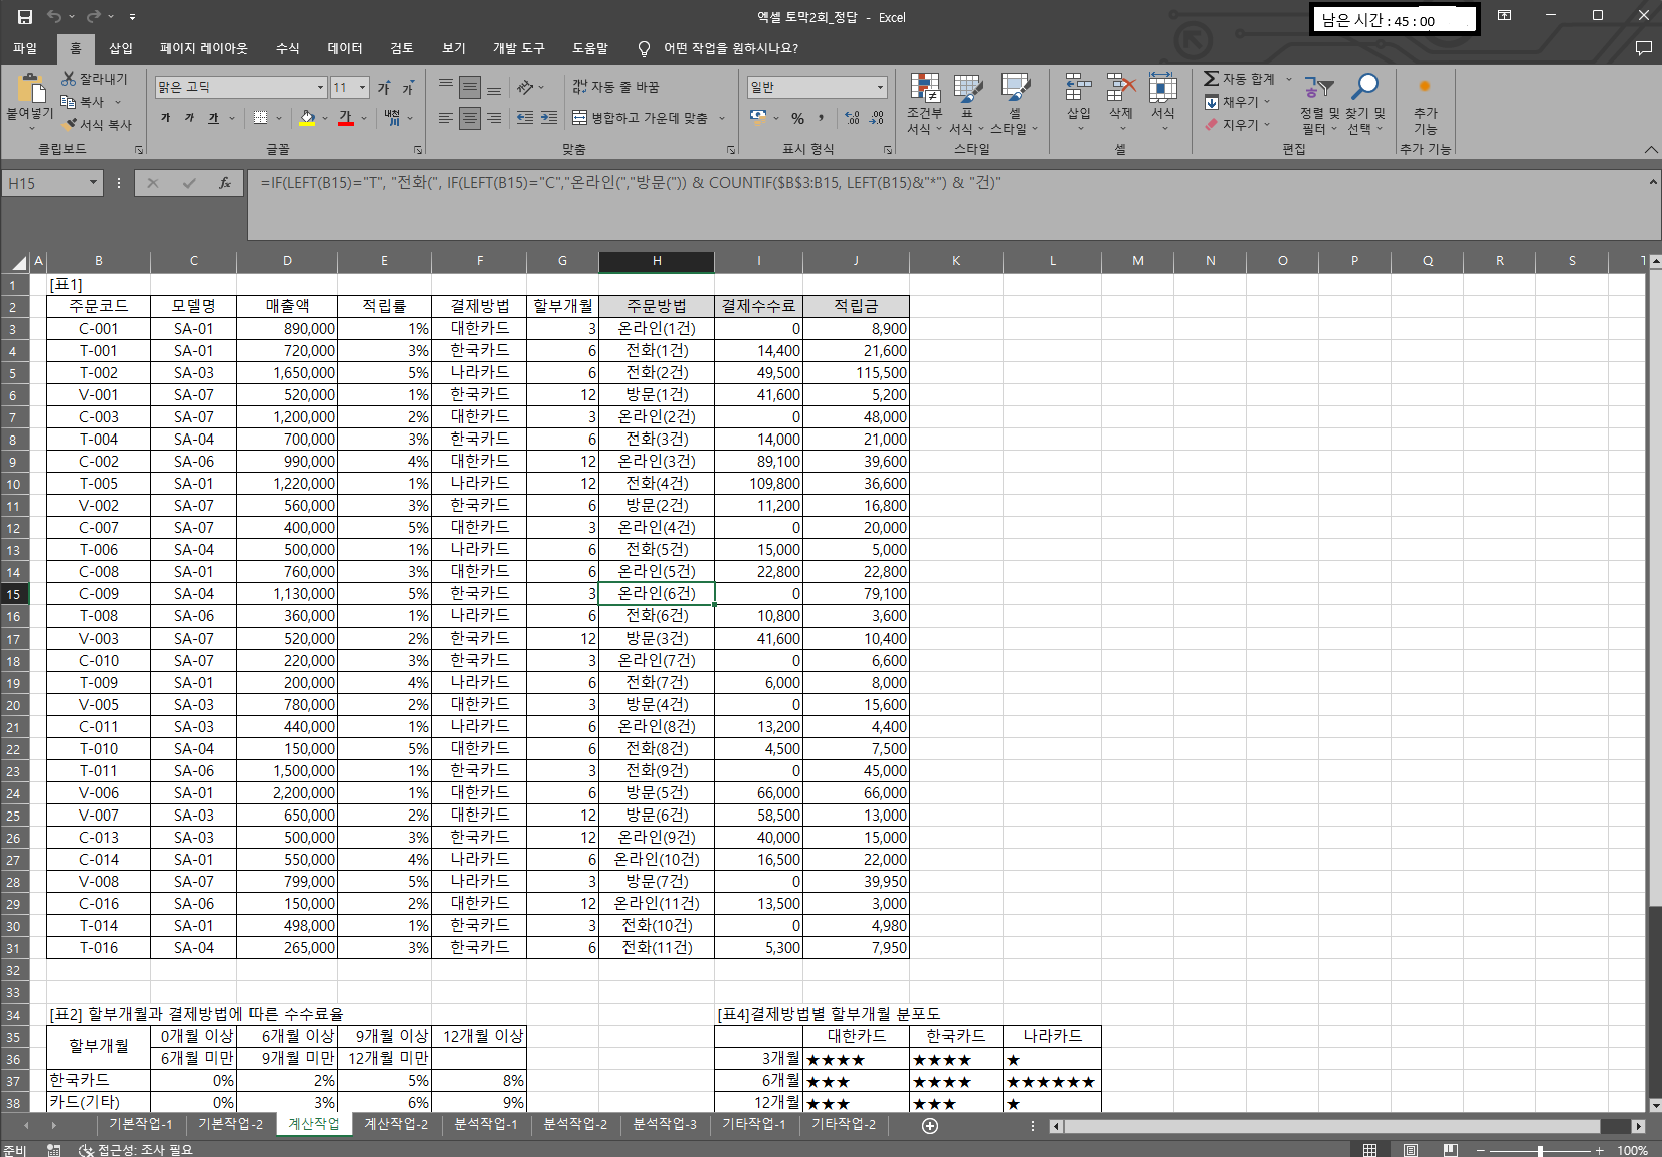Click the Insert Function fx icon
The image size is (1662, 1157).
[x=225, y=183]
